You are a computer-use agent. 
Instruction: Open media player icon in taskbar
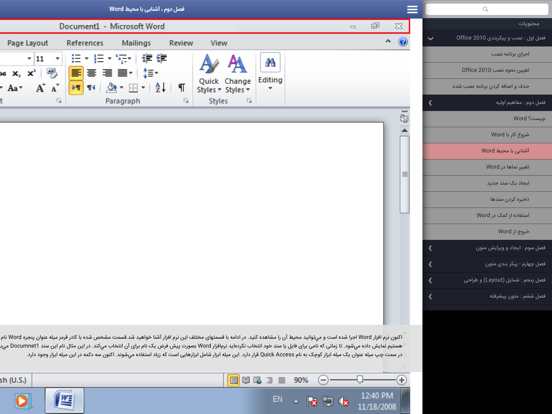[22, 401]
